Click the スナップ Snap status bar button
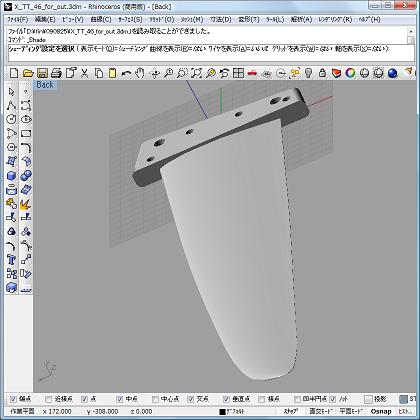Image resolution: width=420 pixels, height=420 pixels. [291, 411]
